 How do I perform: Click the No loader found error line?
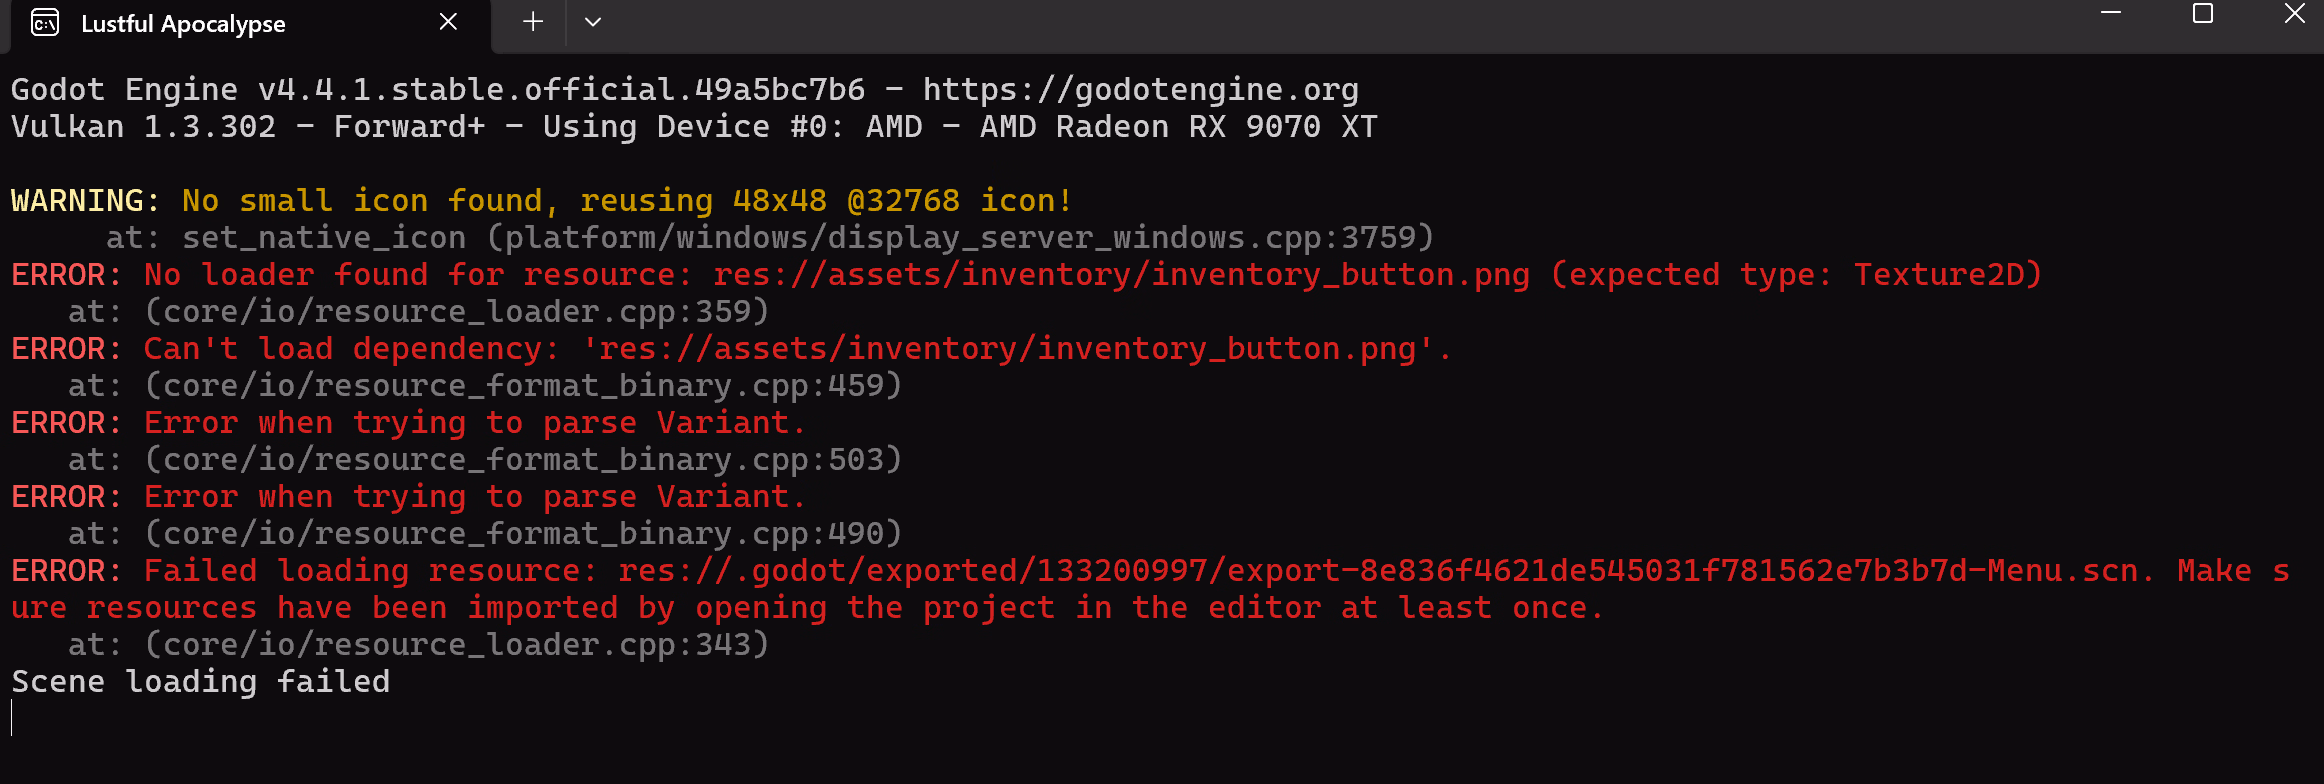click(1026, 275)
